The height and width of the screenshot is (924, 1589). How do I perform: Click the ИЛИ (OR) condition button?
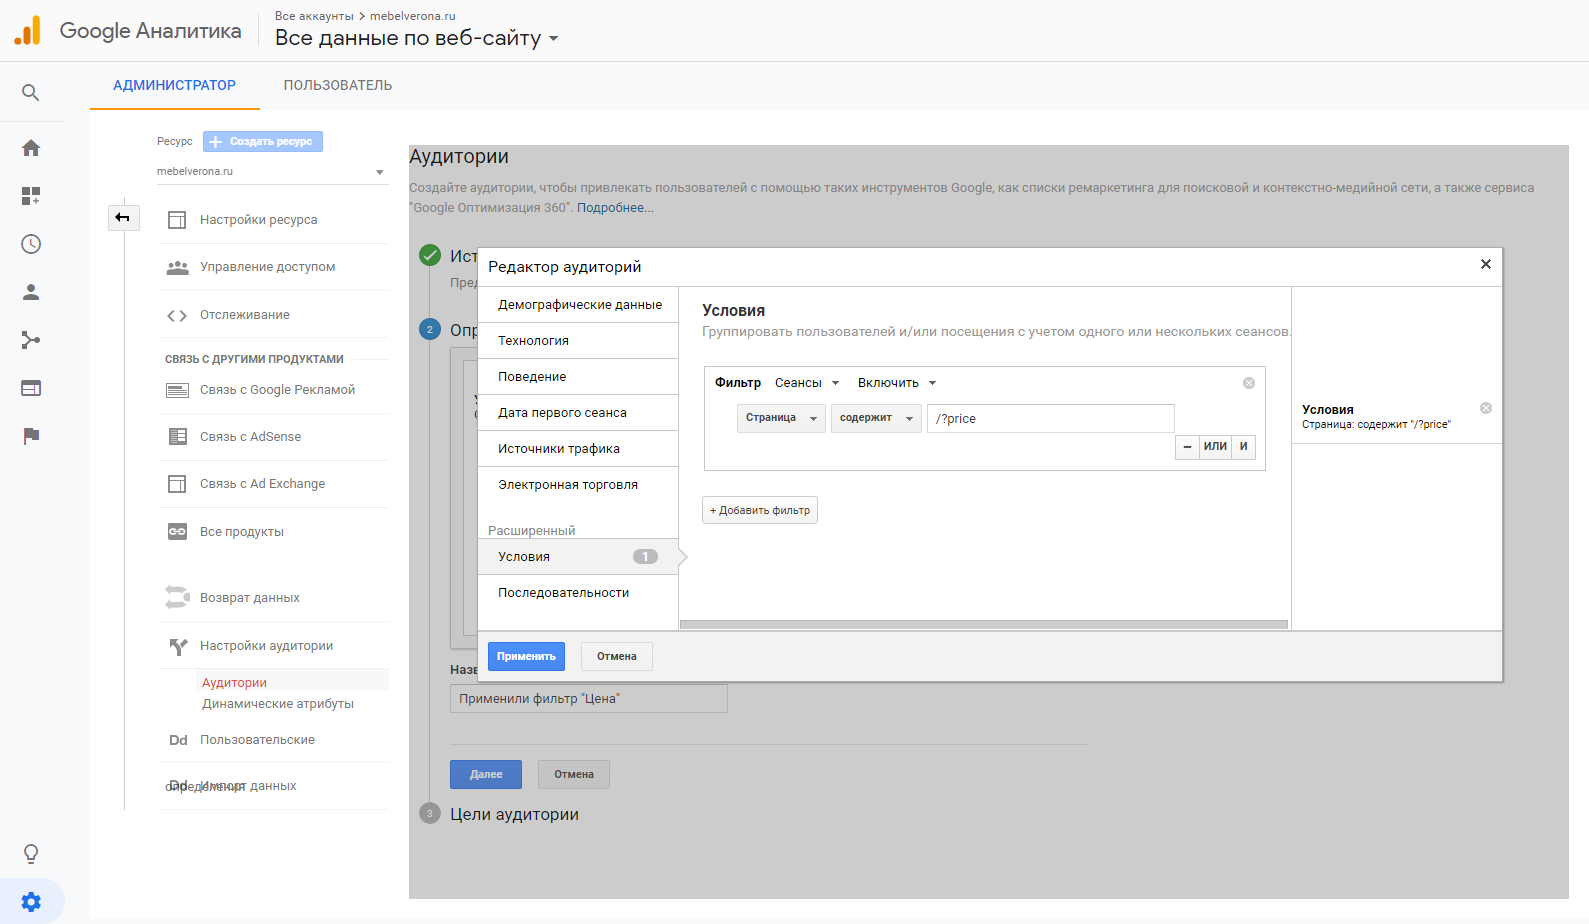1215,447
